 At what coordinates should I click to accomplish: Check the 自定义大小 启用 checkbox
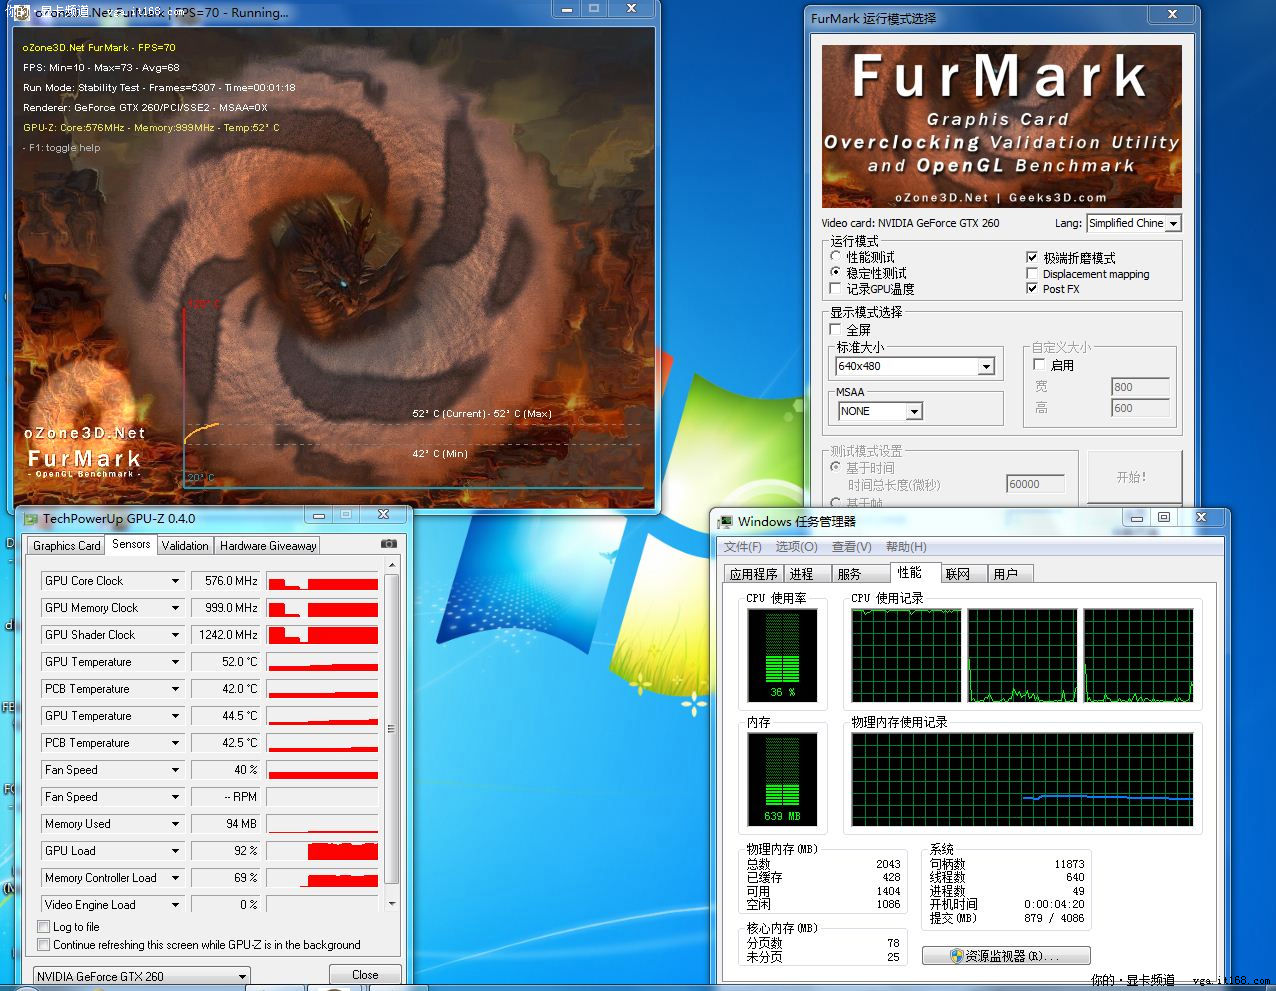click(1040, 365)
